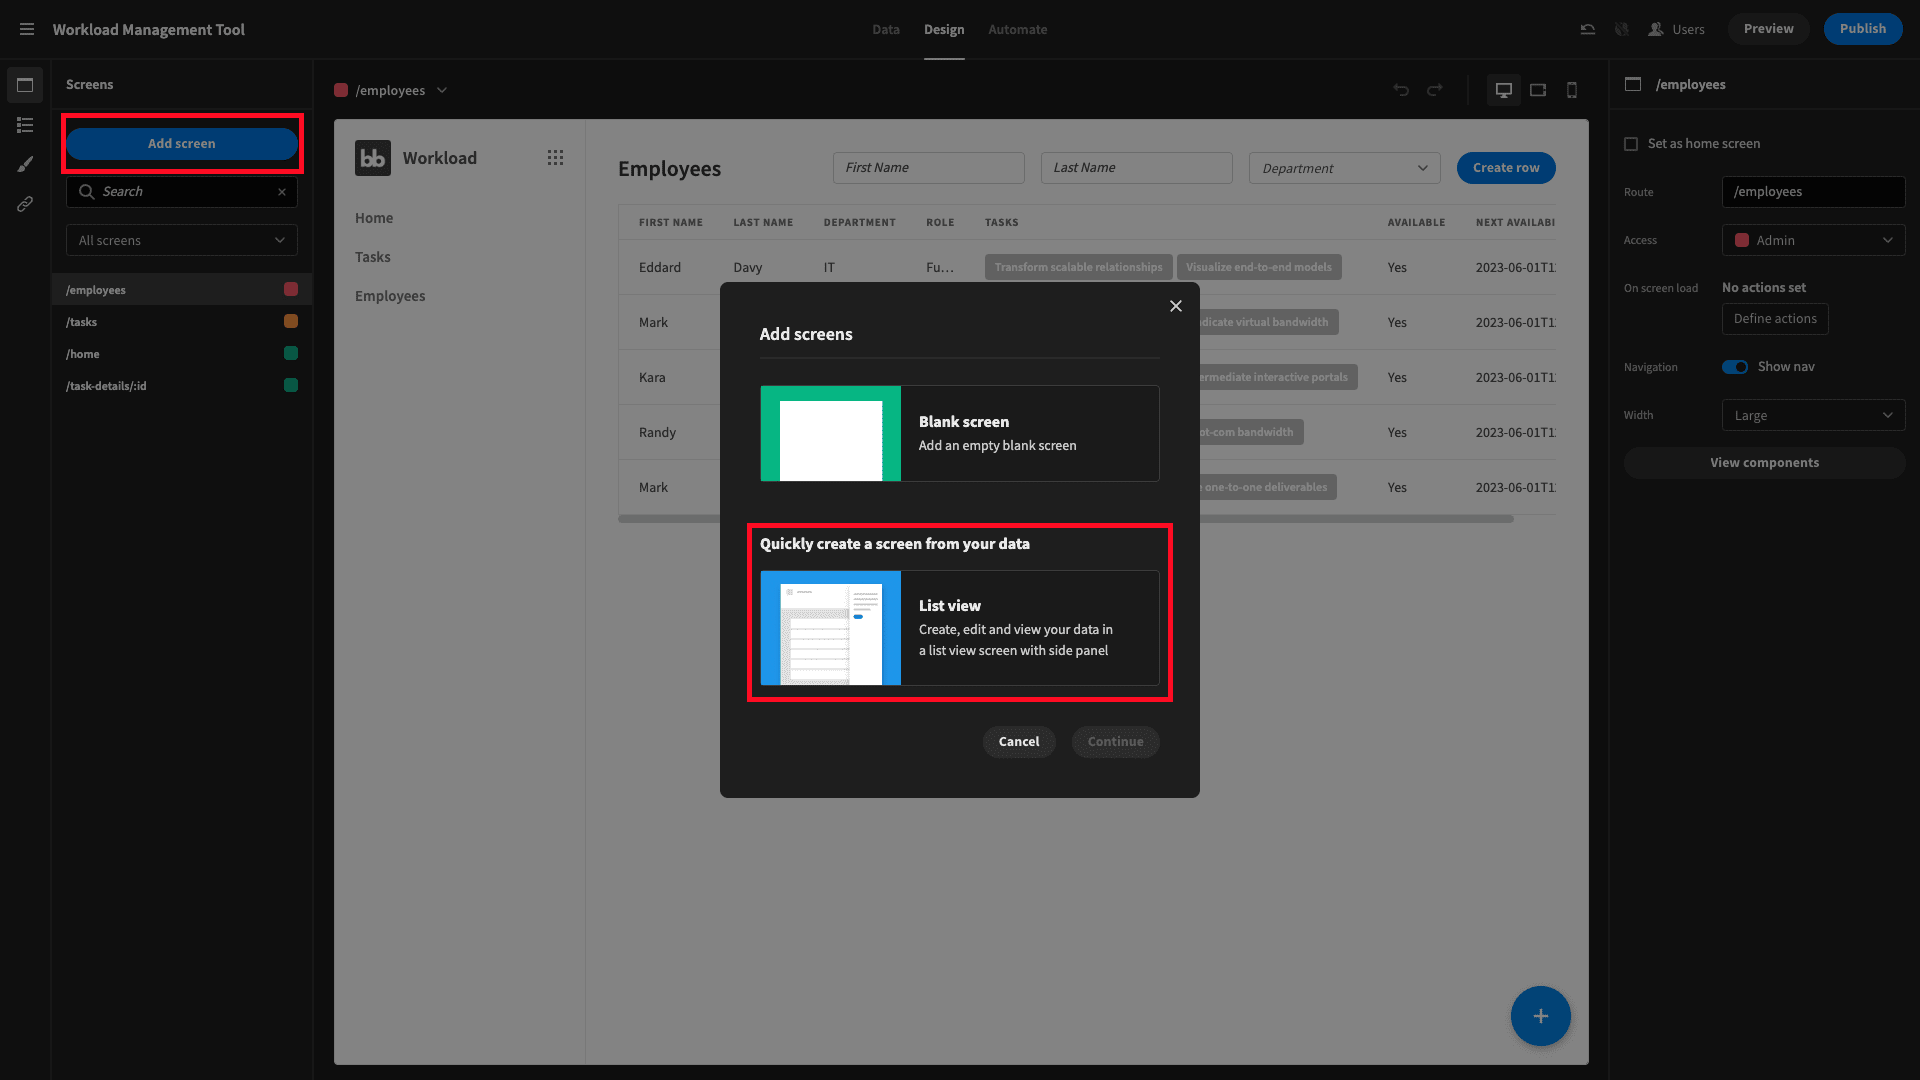Click the Route input field
The width and height of the screenshot is (1920, 1080).
point(1813,192)
